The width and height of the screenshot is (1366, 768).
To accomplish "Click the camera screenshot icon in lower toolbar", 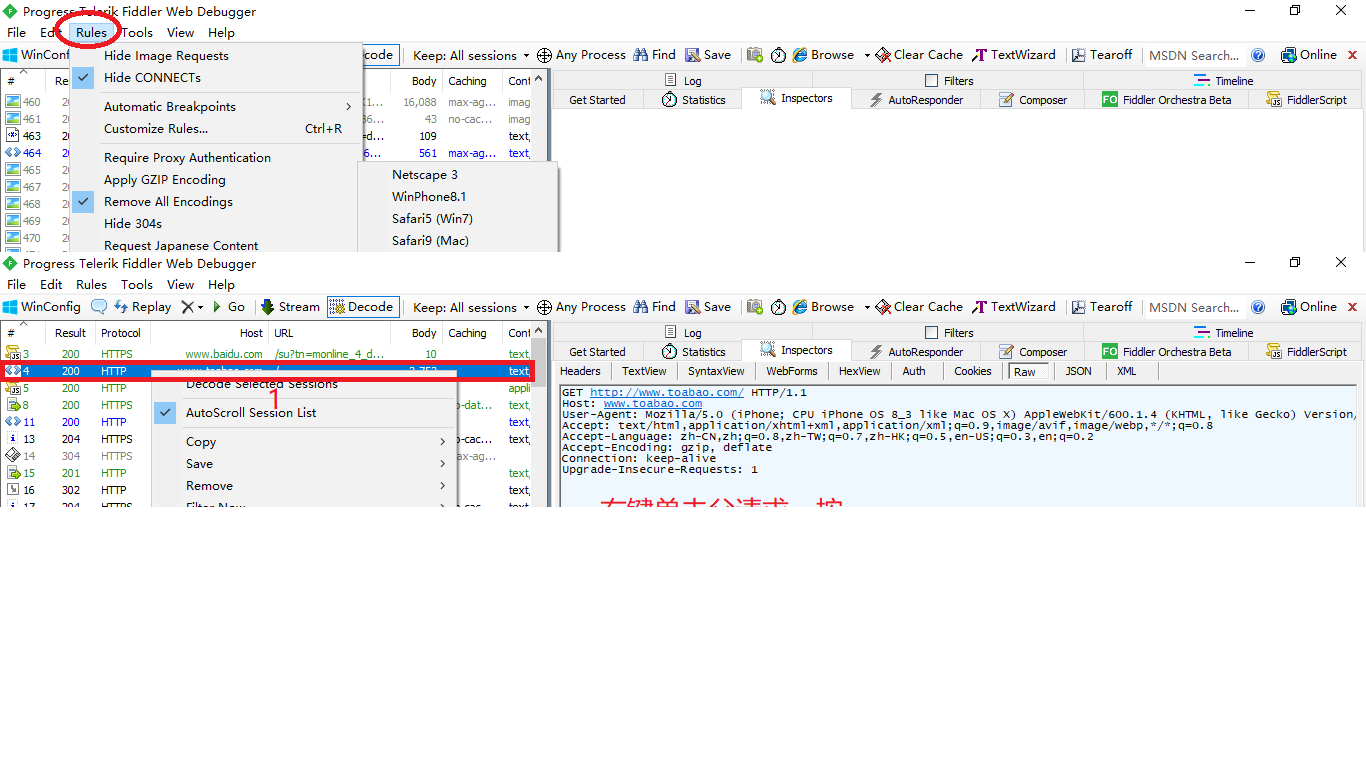I will [x=755, y=307].
